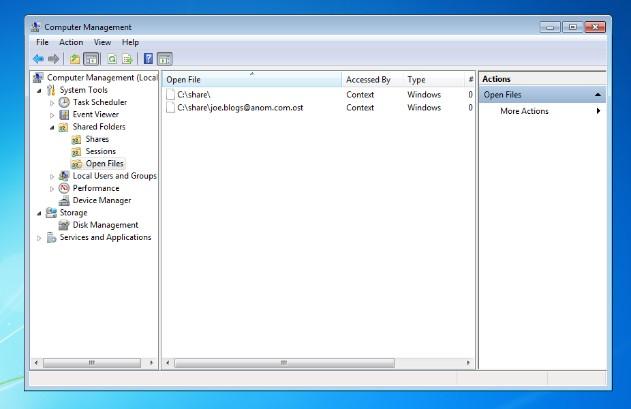Collapse the Storage tree node arrow
Screen dimensions: 631x409
(x=39, y=213)
